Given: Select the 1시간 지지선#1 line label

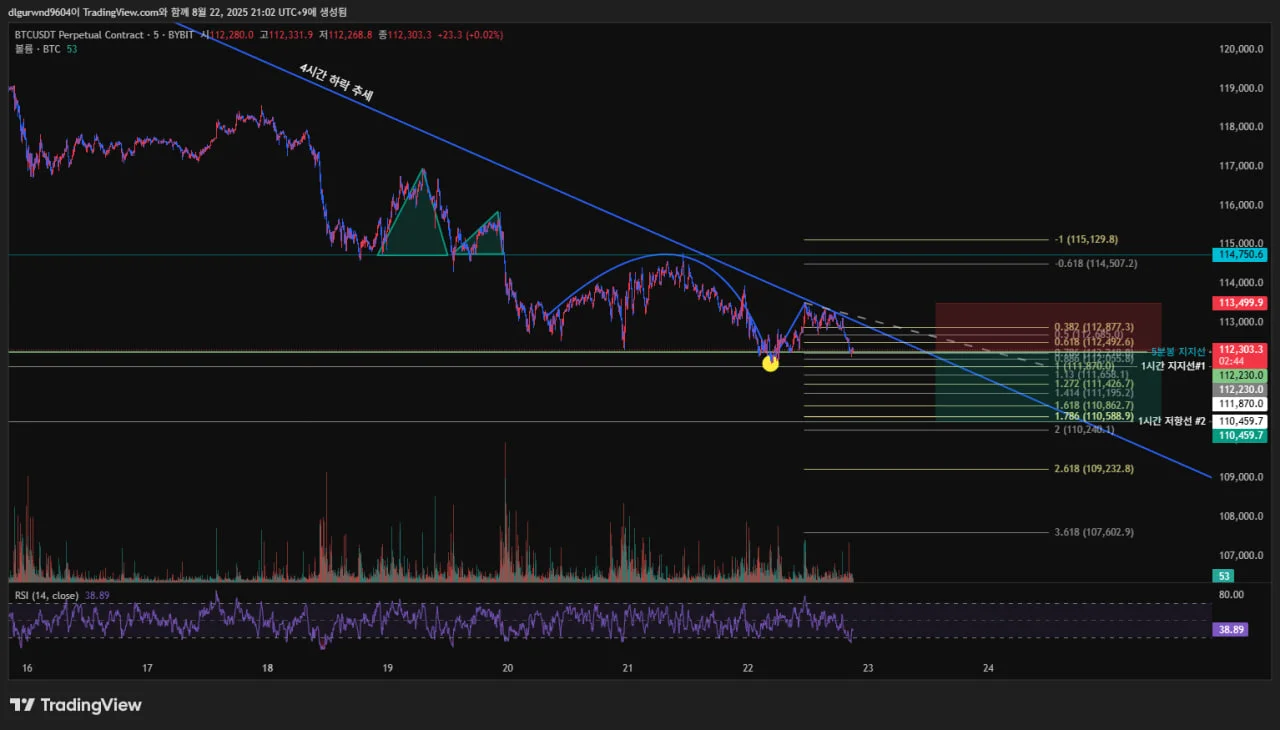Looking at the screenshot, I should pyautogui.click(x=1172, y=367).
